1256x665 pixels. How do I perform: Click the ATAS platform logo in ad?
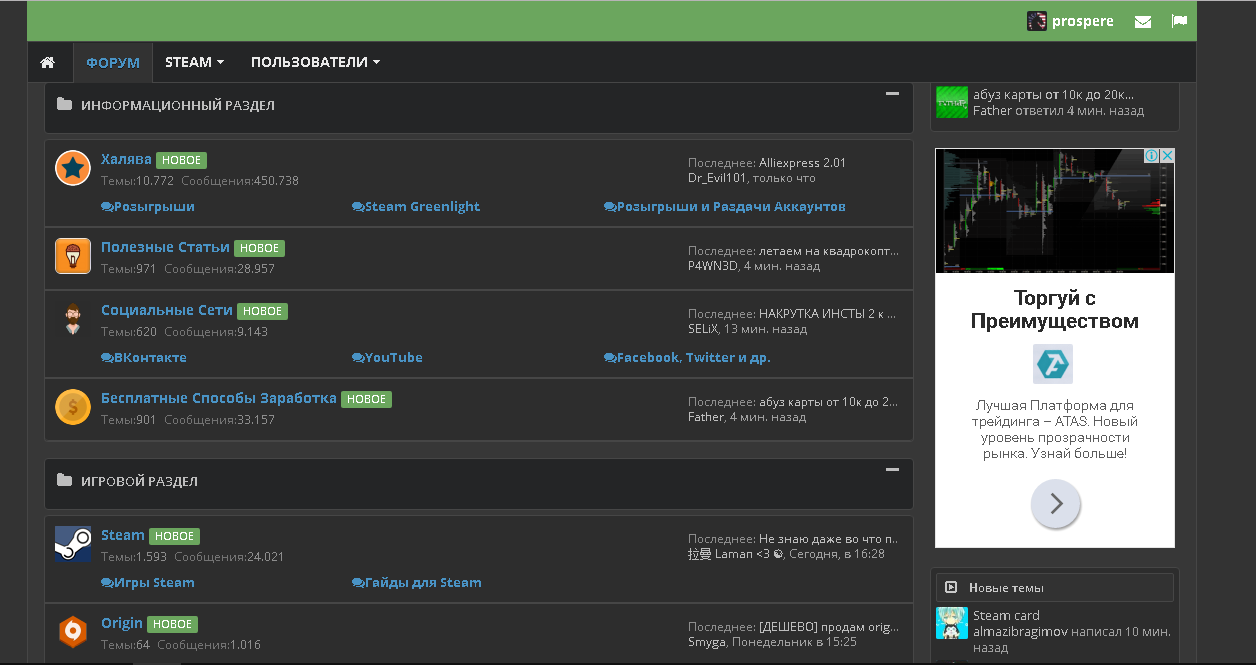(1053, 364)
